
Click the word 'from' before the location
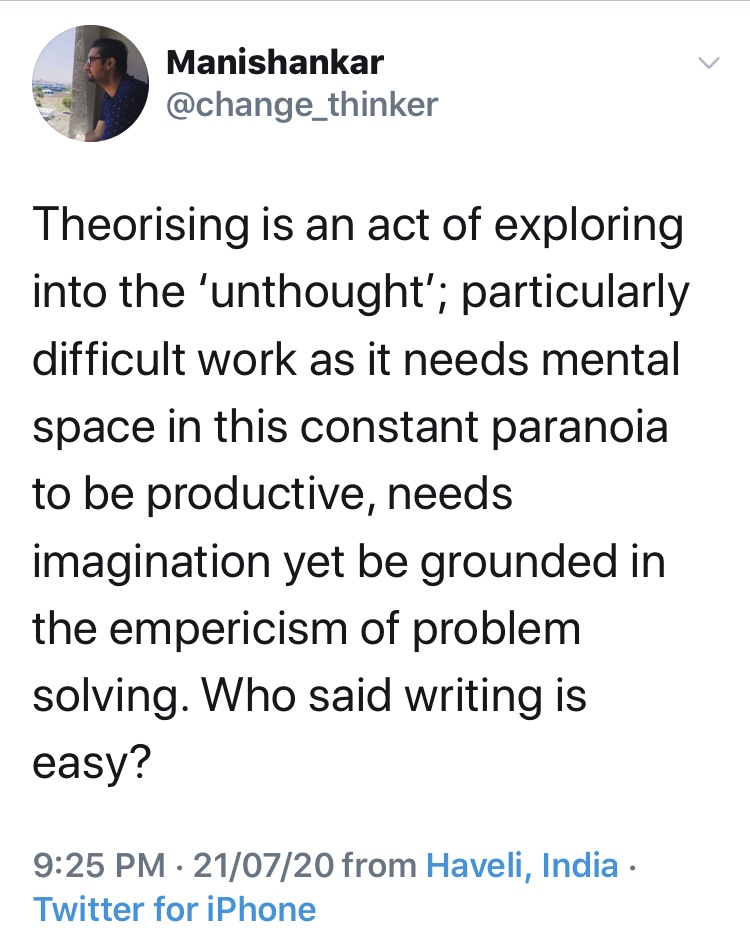(380, 865)
